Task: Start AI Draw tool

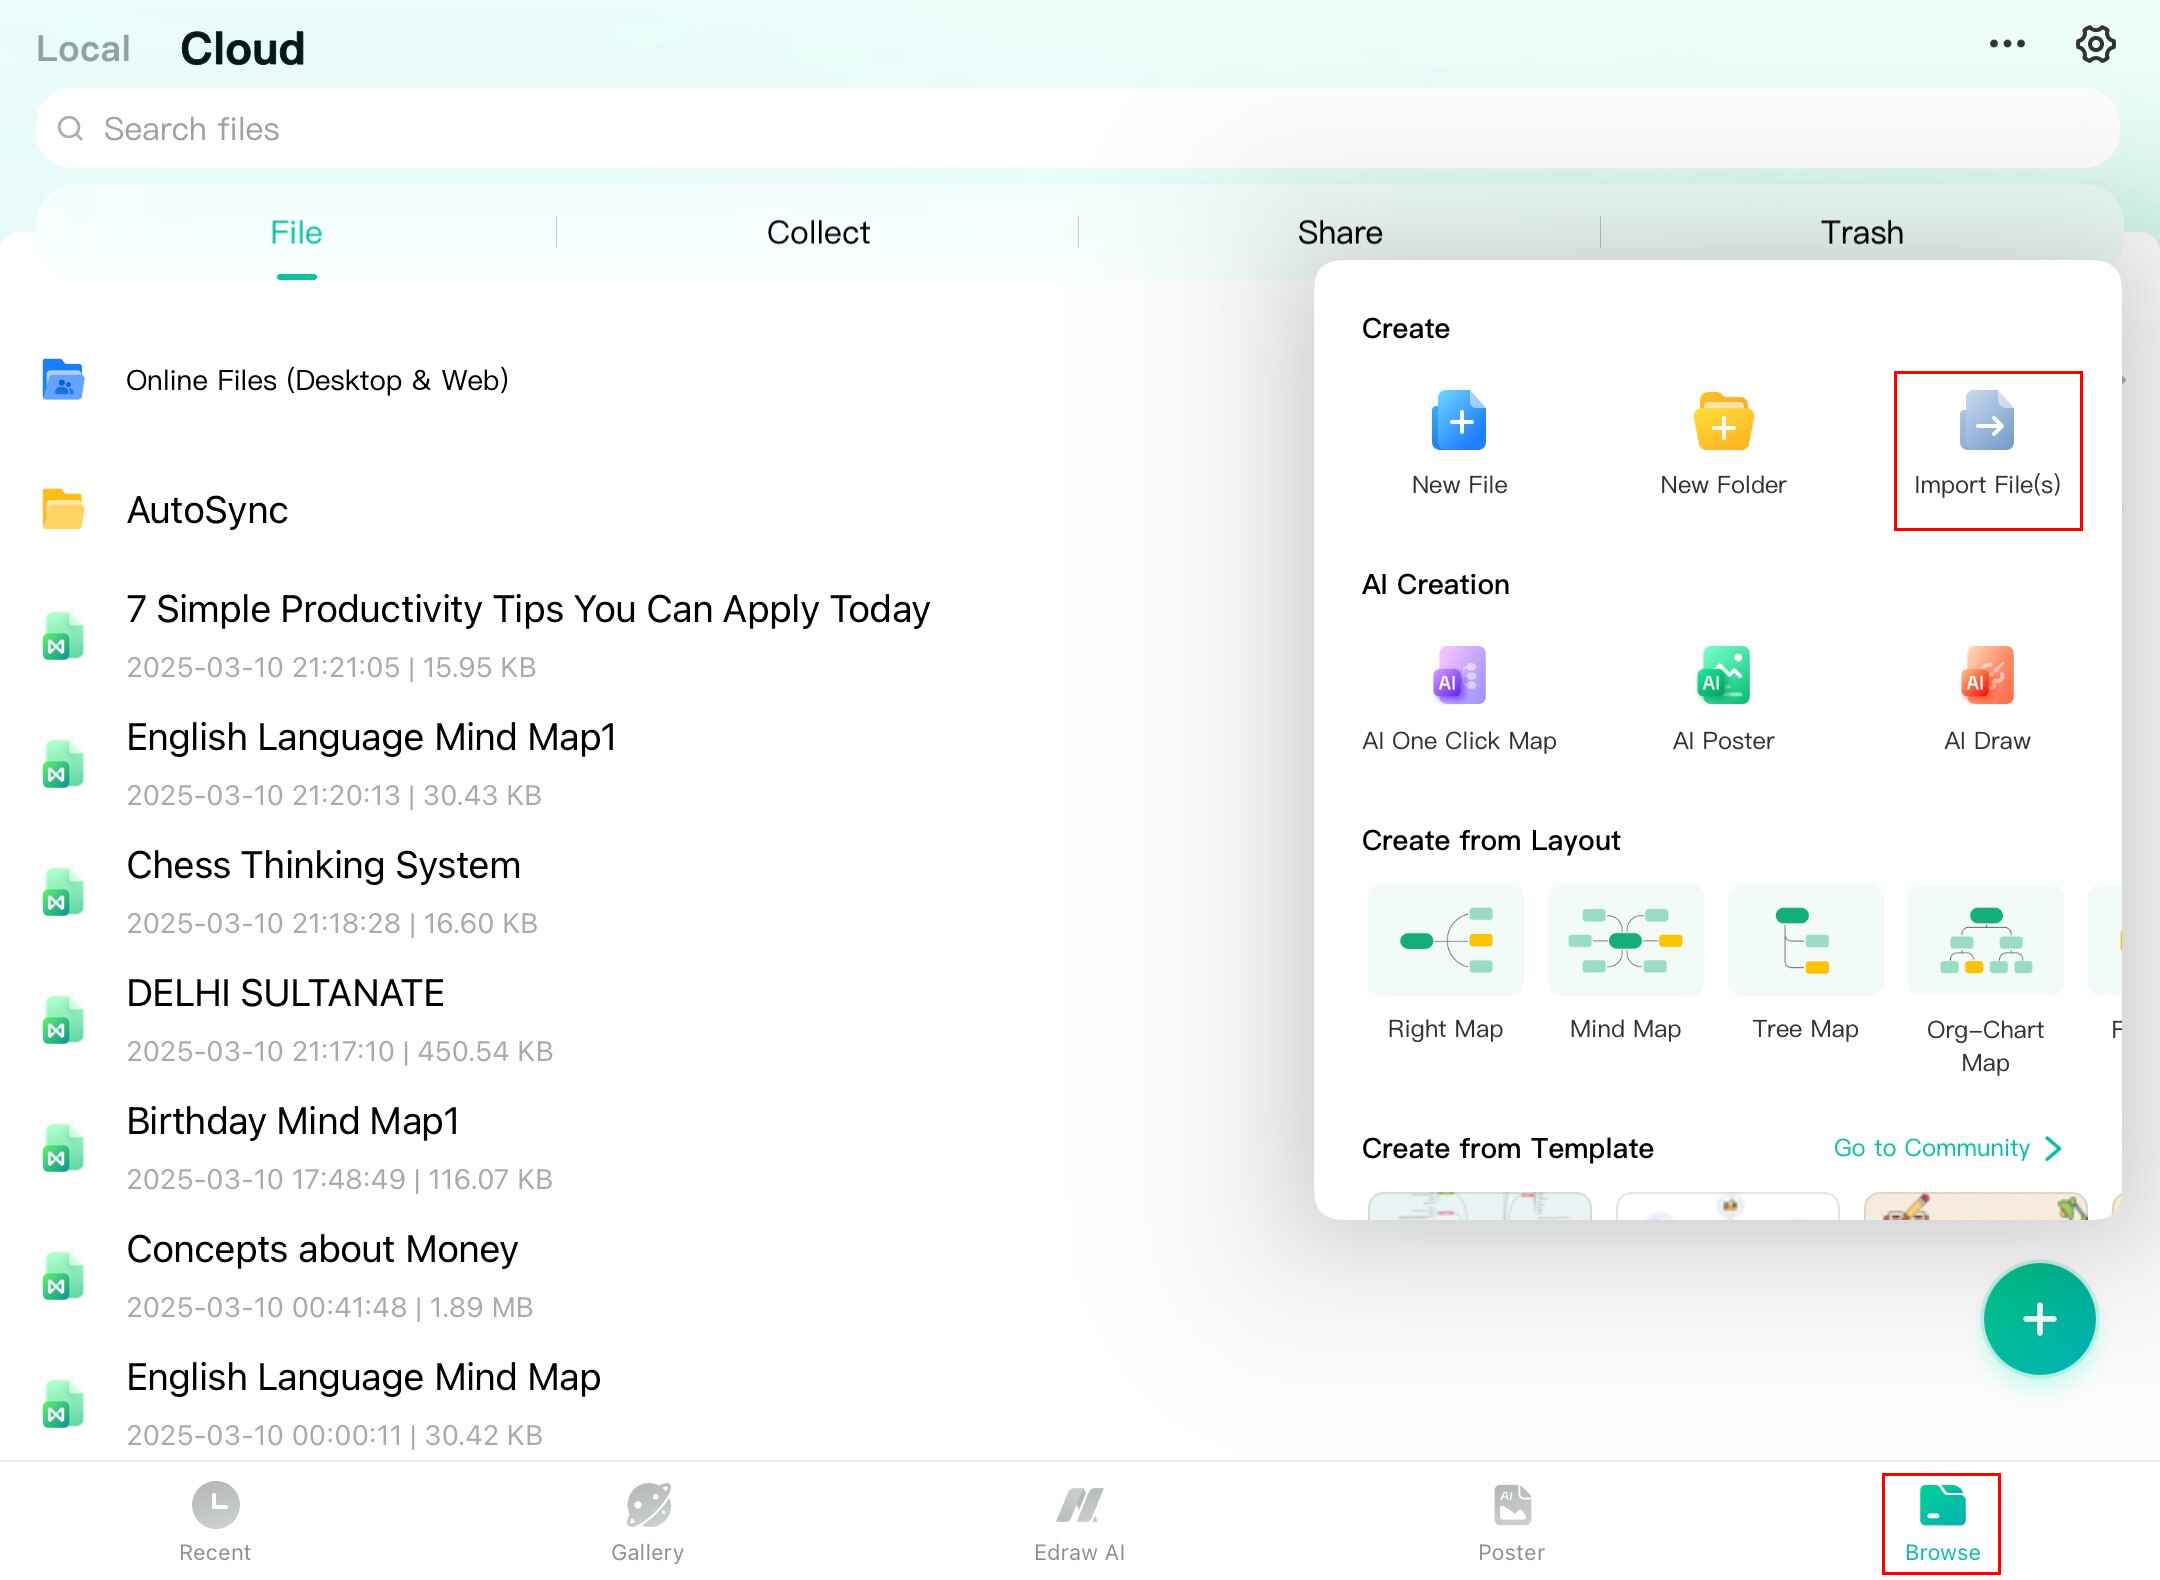Action: point(1986,678)
